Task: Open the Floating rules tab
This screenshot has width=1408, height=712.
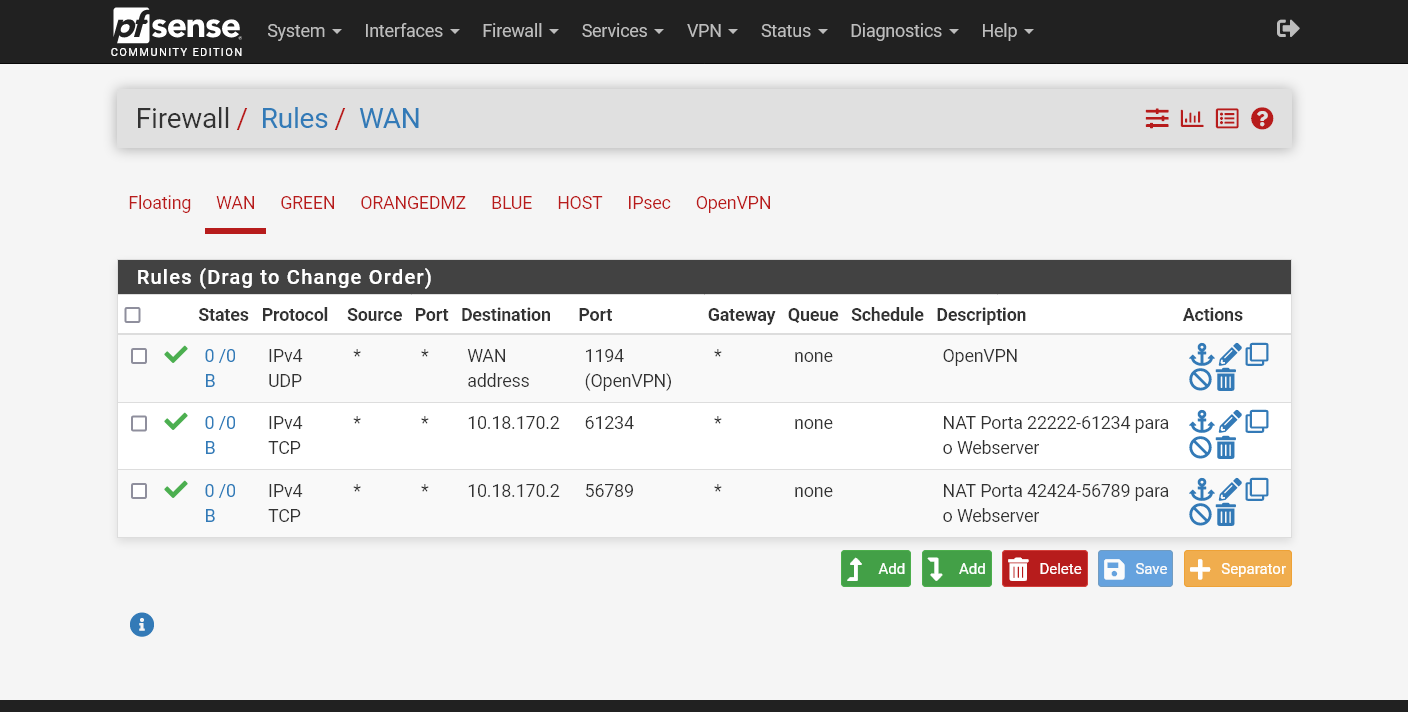Action: pyautogui.click(x=159, y=203)
